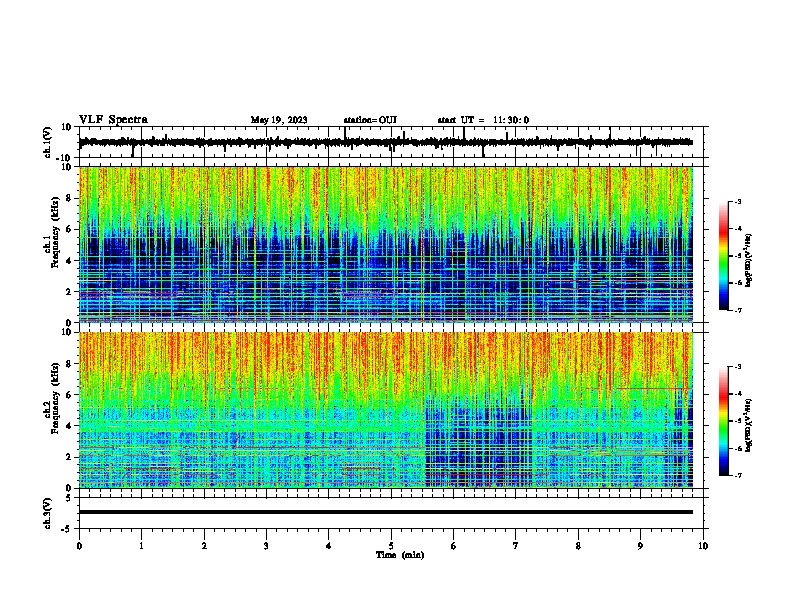This screenshot has height=612, width=792.
Task: Select the "start UT = 11:30:0" header text
Action: tap(483, 120)
